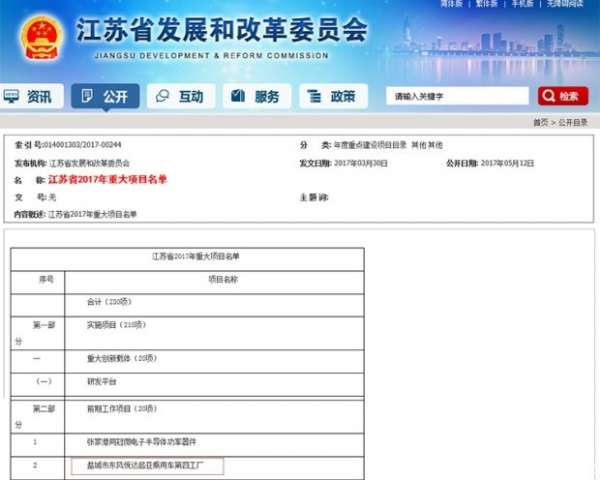Open the 手机版 mobile version link
The width and height of the screenshot is (600, 480).
pyautogui.click(x=522, y=5)
